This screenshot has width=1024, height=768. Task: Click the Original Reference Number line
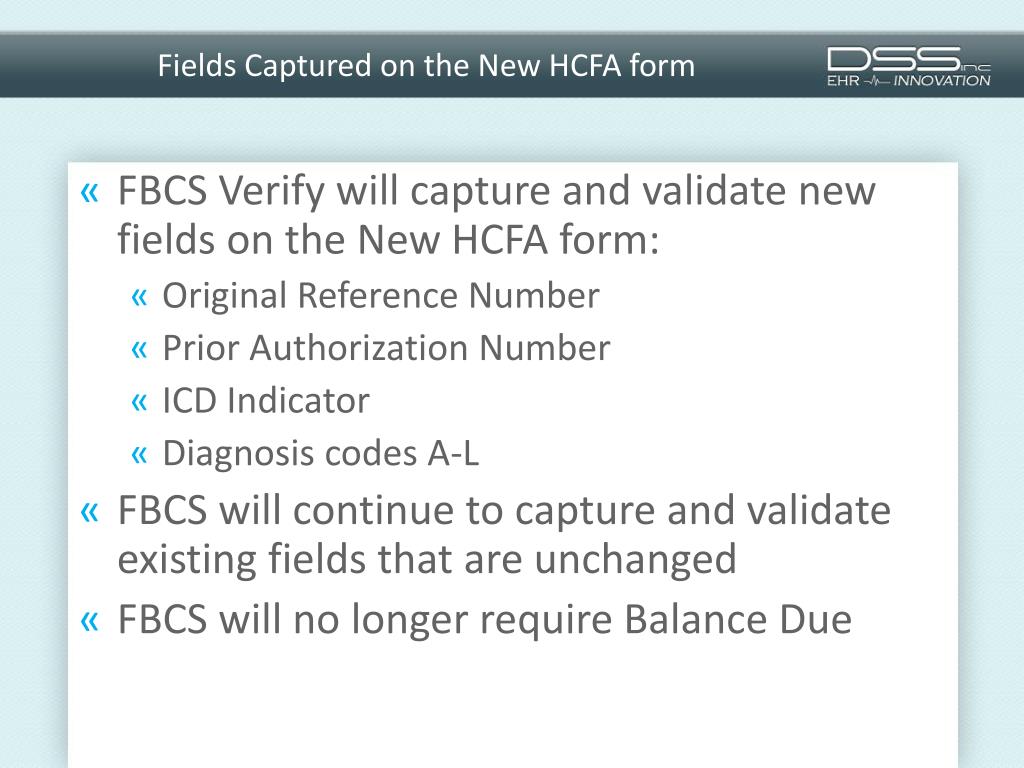(381, 295)
